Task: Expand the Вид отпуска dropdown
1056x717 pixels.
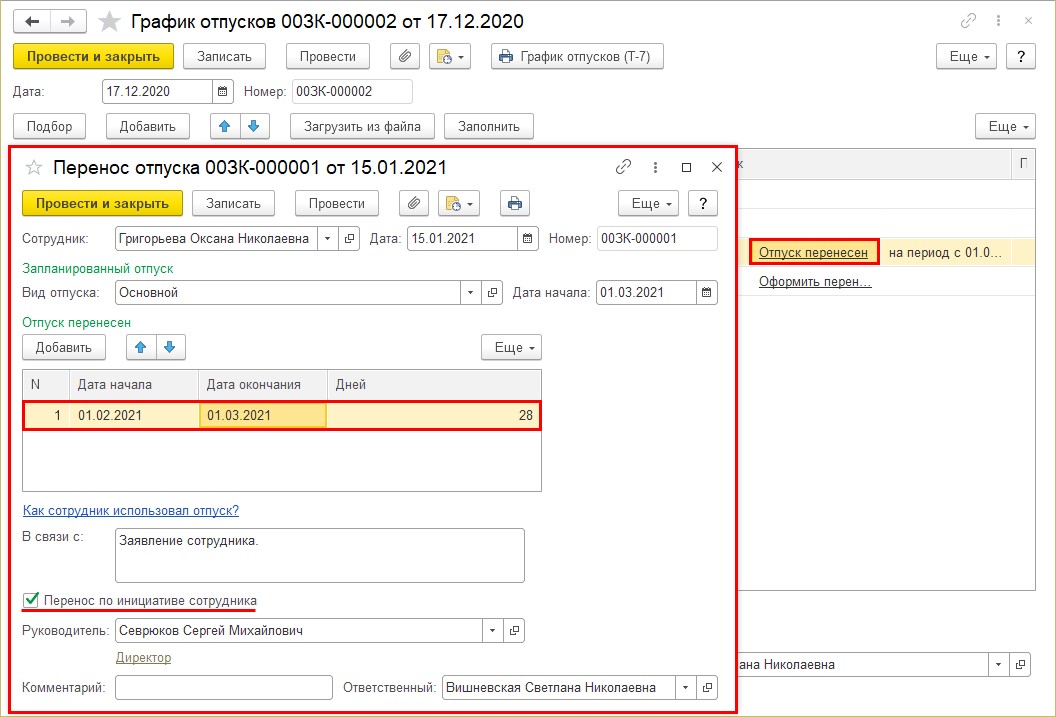Action: point(471,293)
